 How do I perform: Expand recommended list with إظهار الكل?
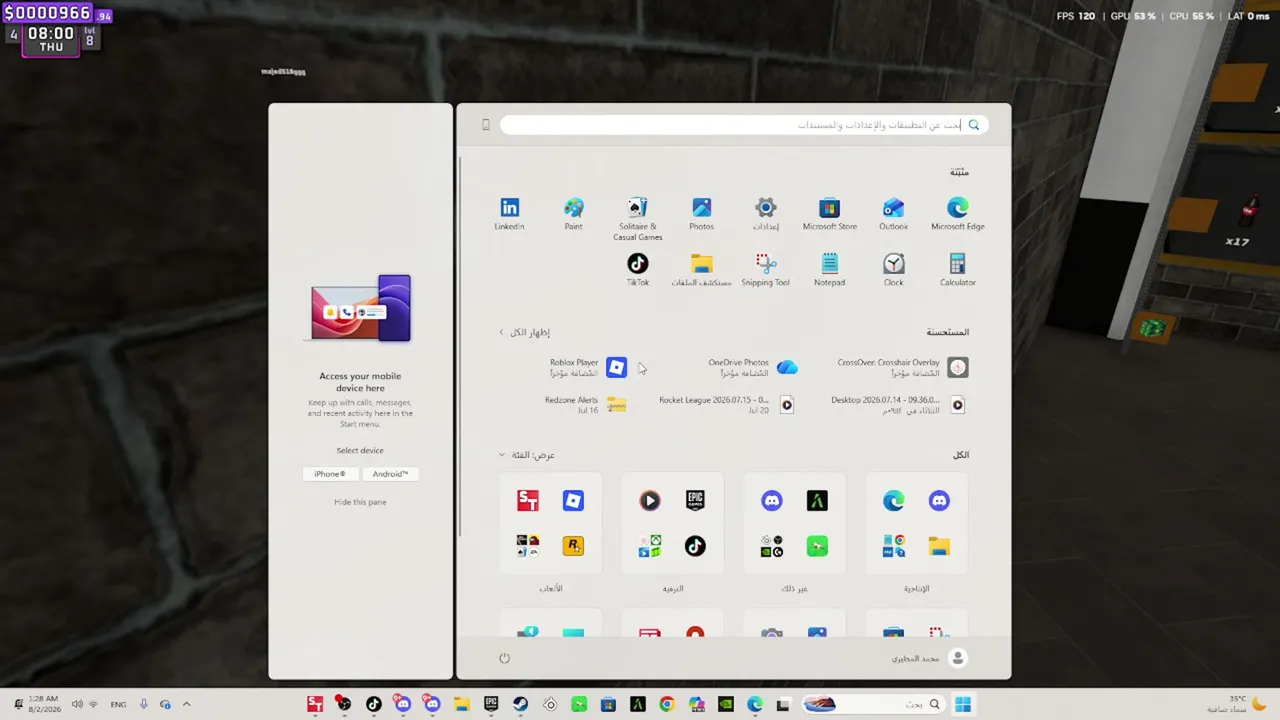click(525, 332)
